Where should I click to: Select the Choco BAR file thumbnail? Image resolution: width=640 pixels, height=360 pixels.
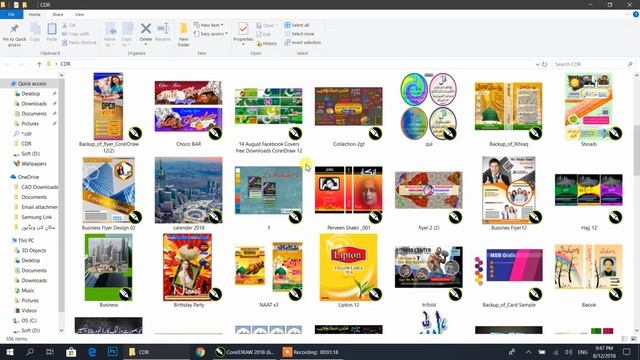point(189,106)
